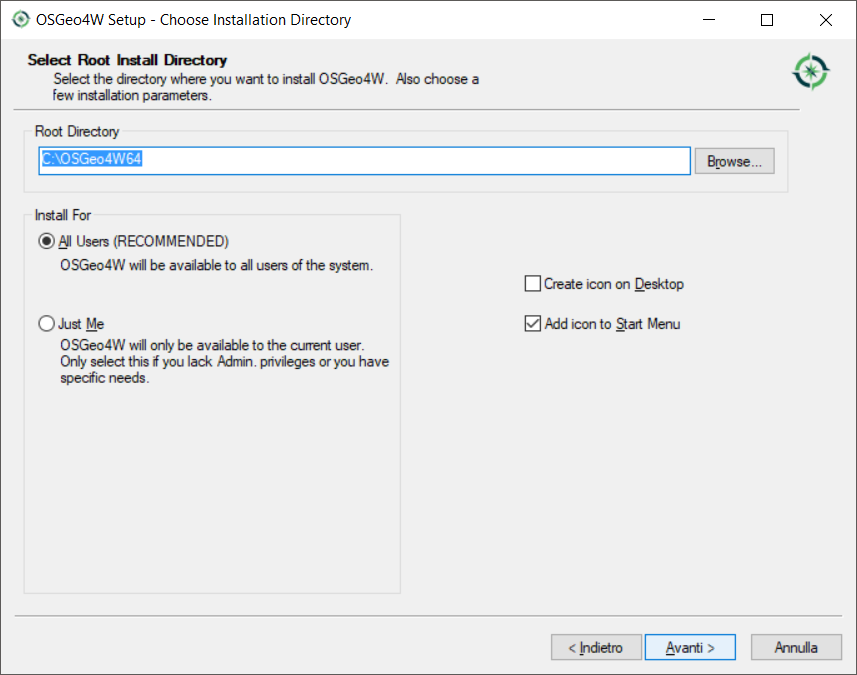Screen dimensions: 857x675
Task: Click the All Users description text
Action: click(x=216, y=266)
